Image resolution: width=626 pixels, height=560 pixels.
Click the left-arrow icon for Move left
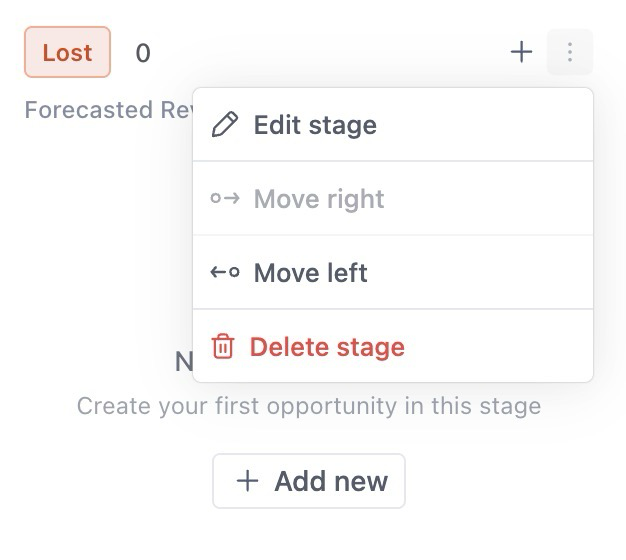point(225,273)
